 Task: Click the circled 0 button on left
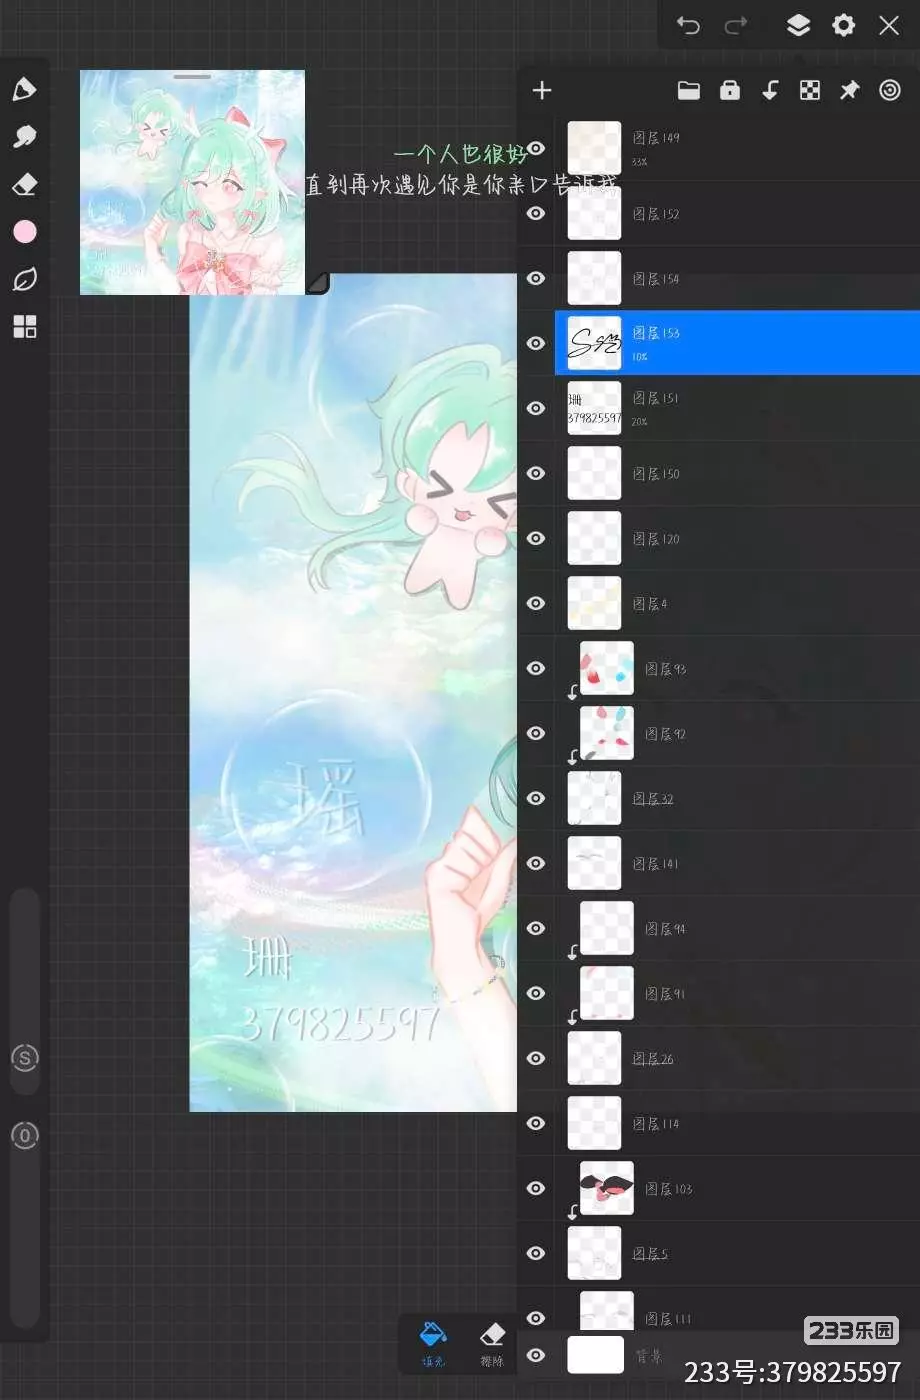[25, 1136]
